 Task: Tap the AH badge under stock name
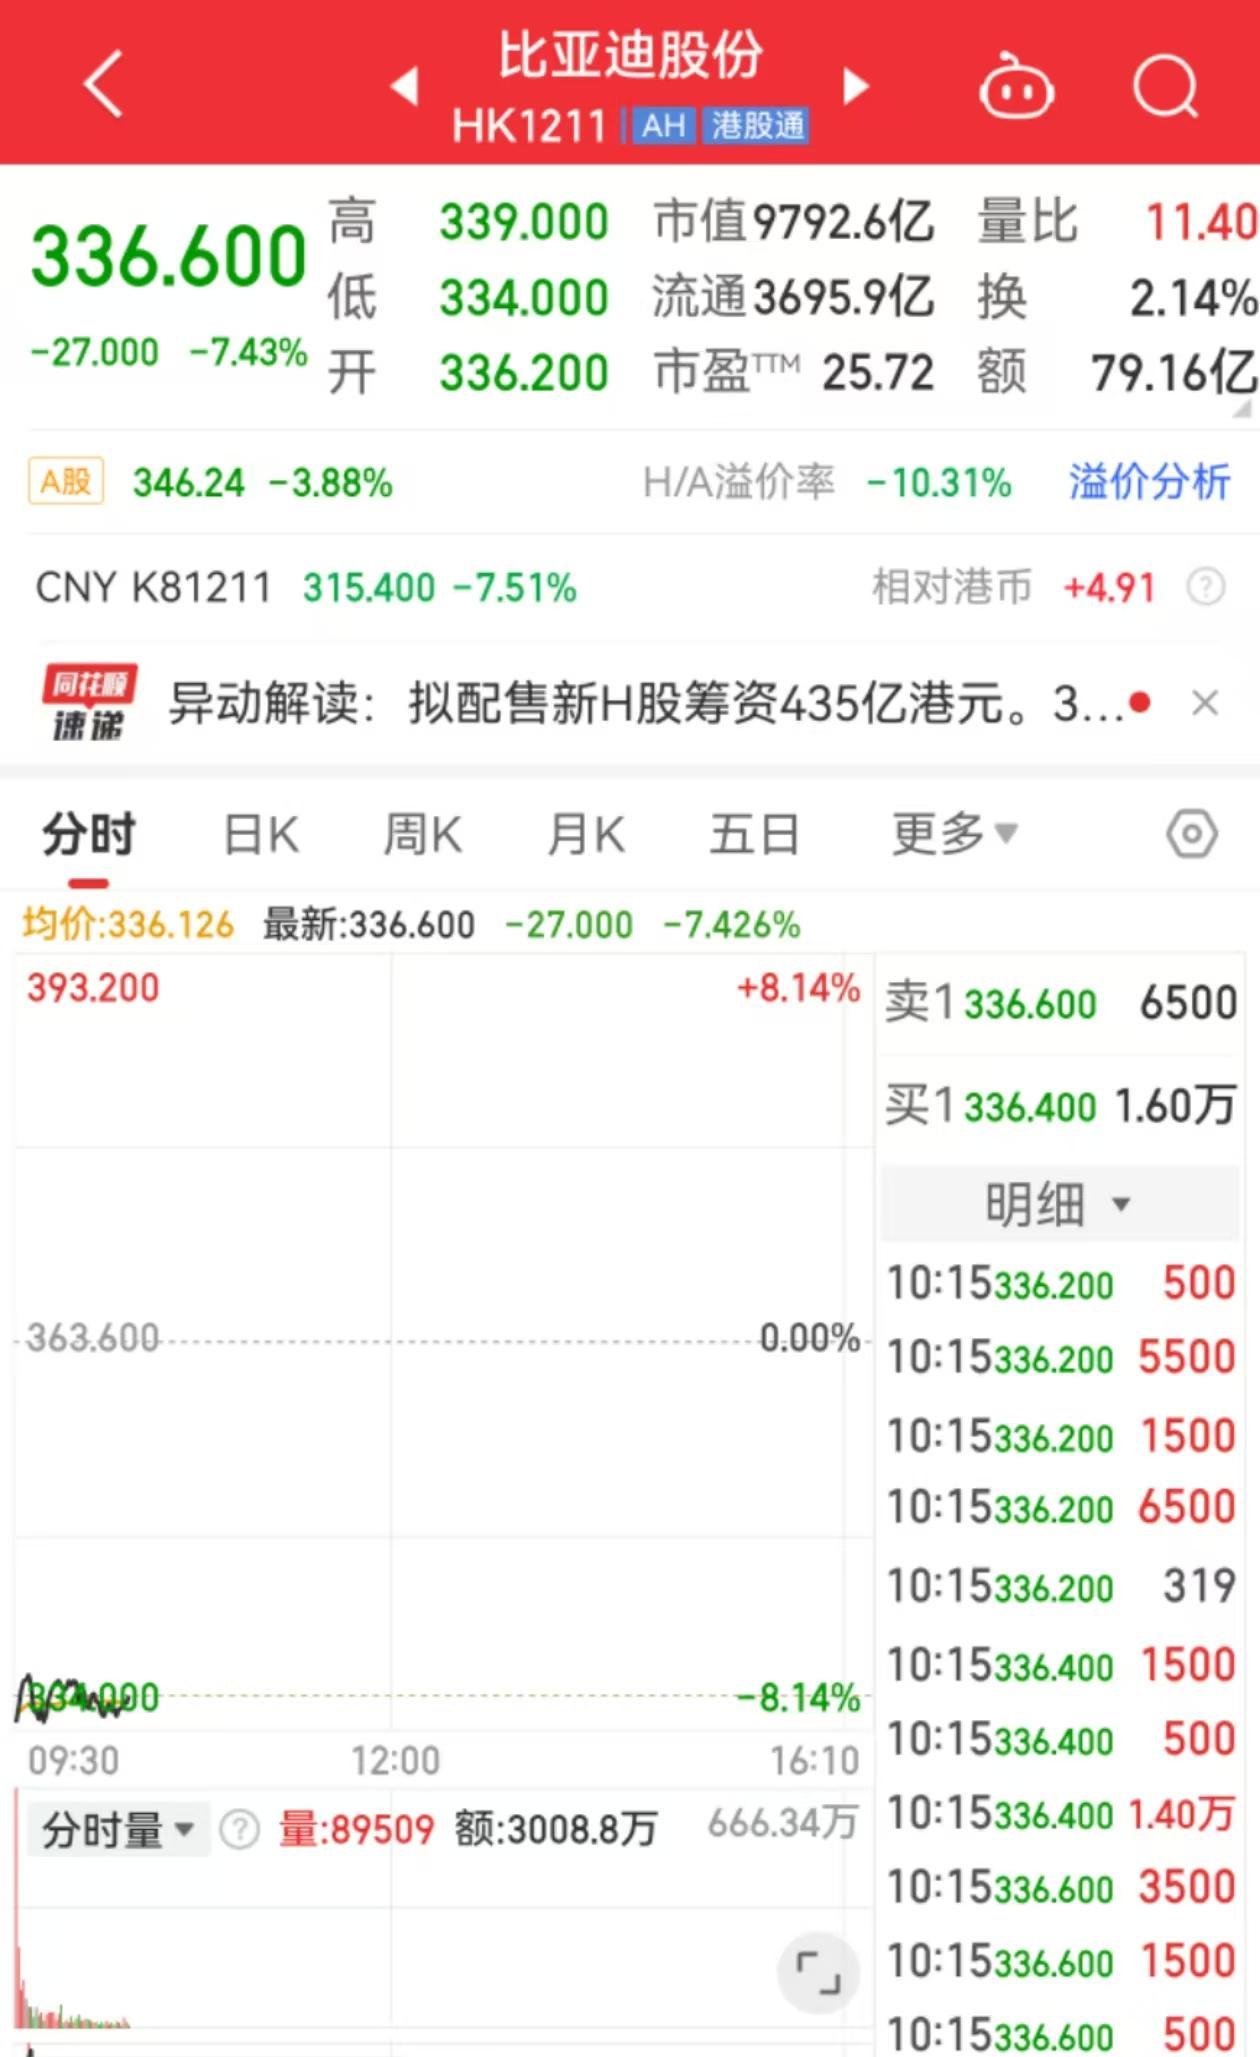pos(663,126)
